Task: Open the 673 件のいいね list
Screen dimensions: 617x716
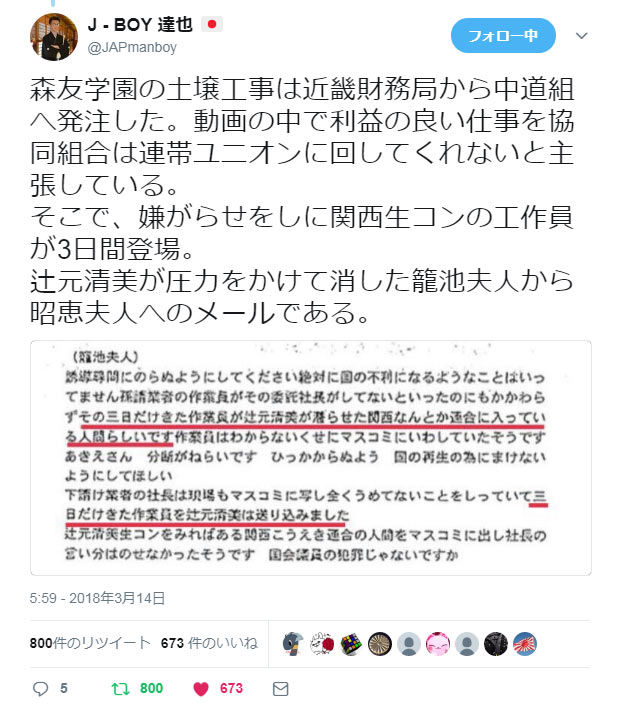Action: coord(209,643)
